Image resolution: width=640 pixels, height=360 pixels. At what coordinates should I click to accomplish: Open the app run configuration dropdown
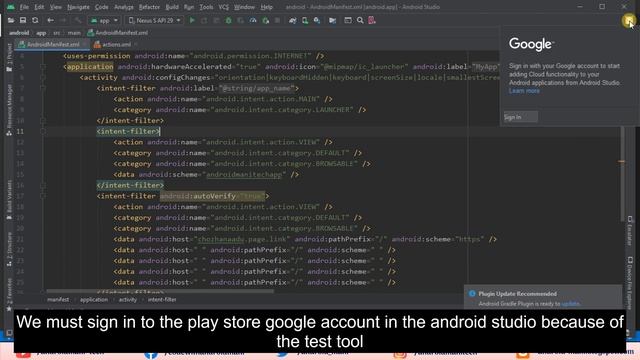pos(104,20)
